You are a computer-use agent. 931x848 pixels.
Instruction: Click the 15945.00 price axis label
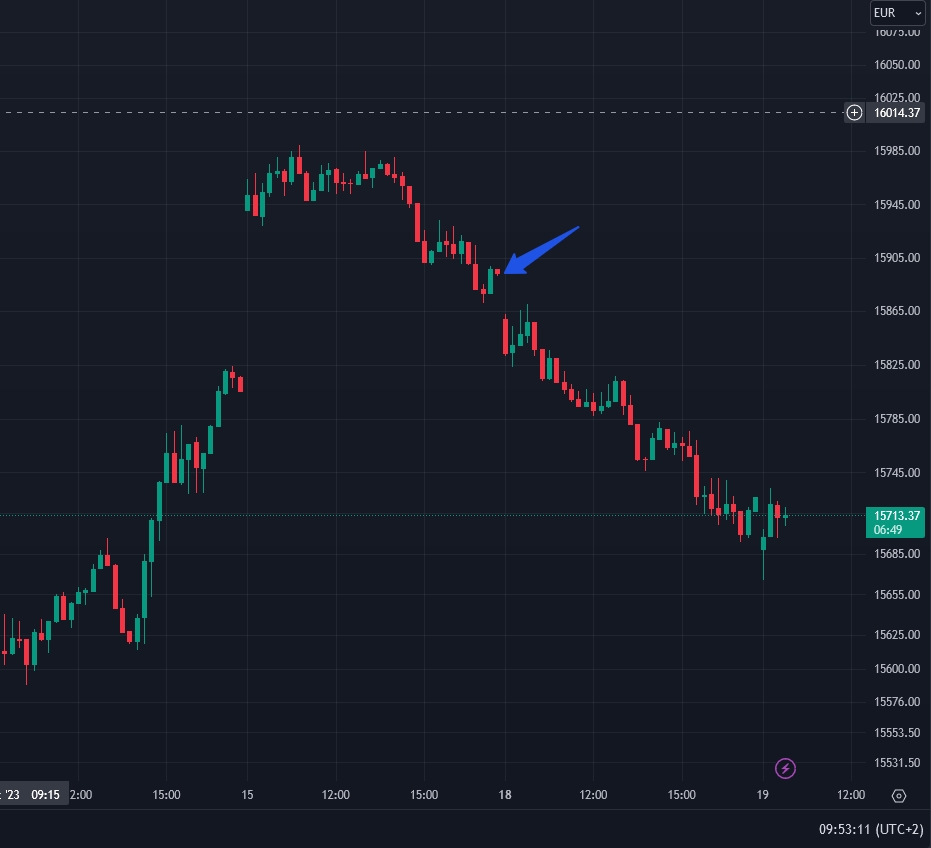click(x=897, y=205)
